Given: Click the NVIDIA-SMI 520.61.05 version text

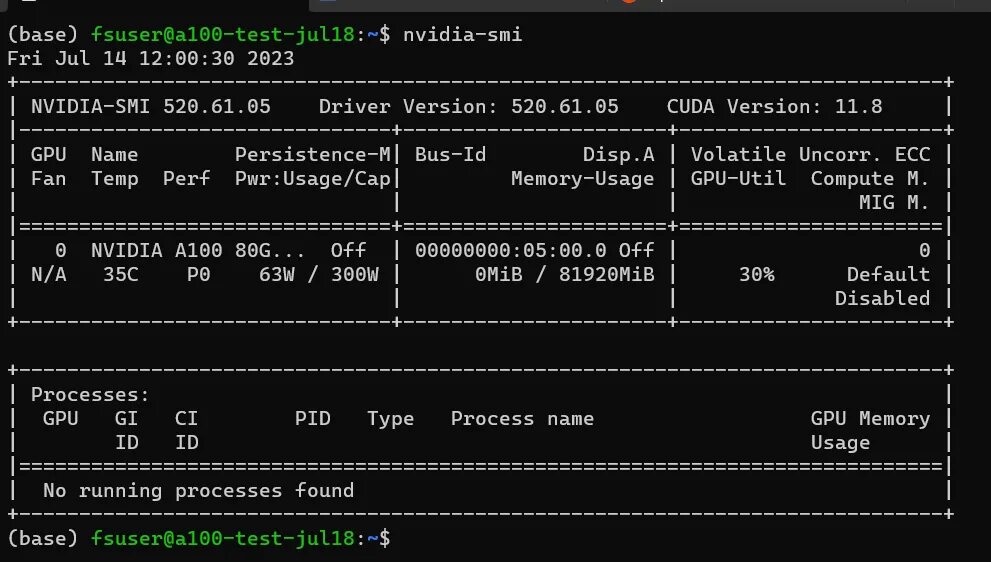Looking at the screenshot, I should 151,106.
